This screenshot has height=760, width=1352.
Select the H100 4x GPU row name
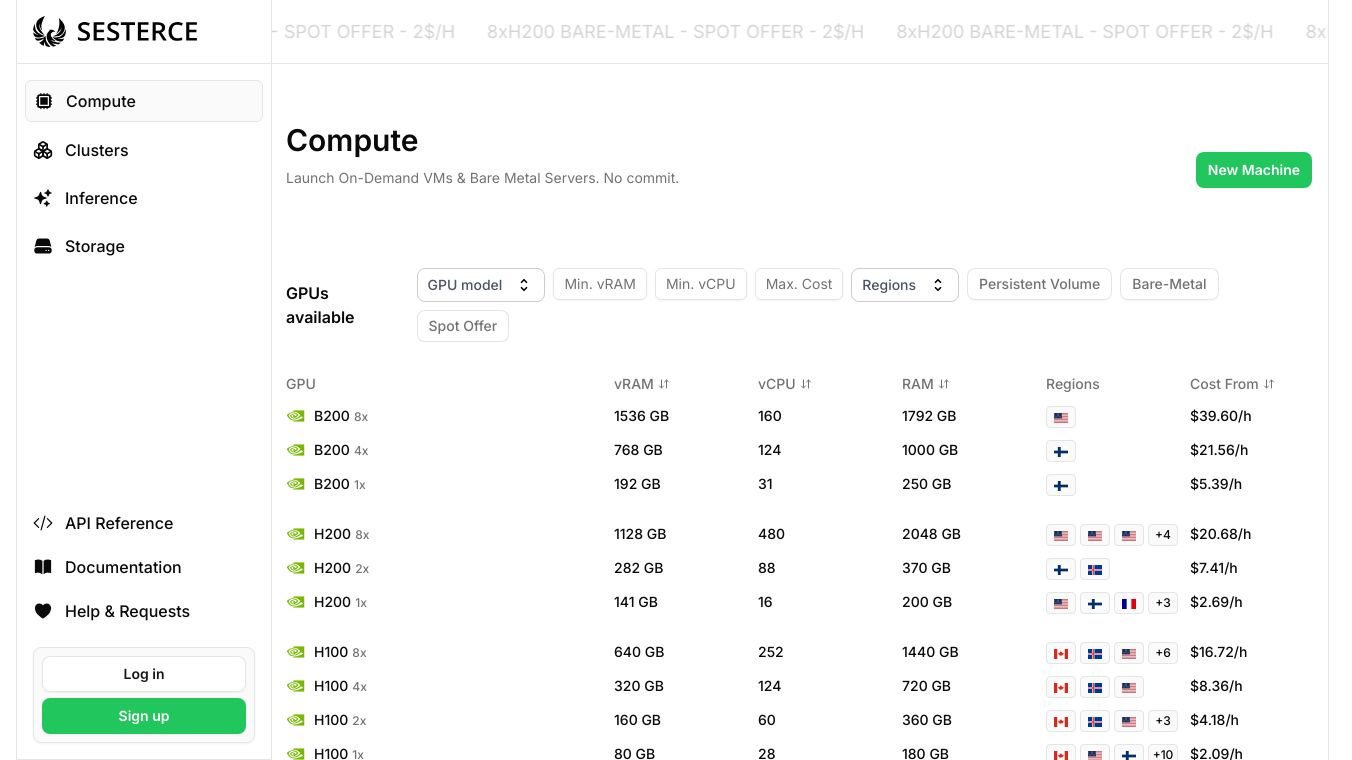pos(340,686)
